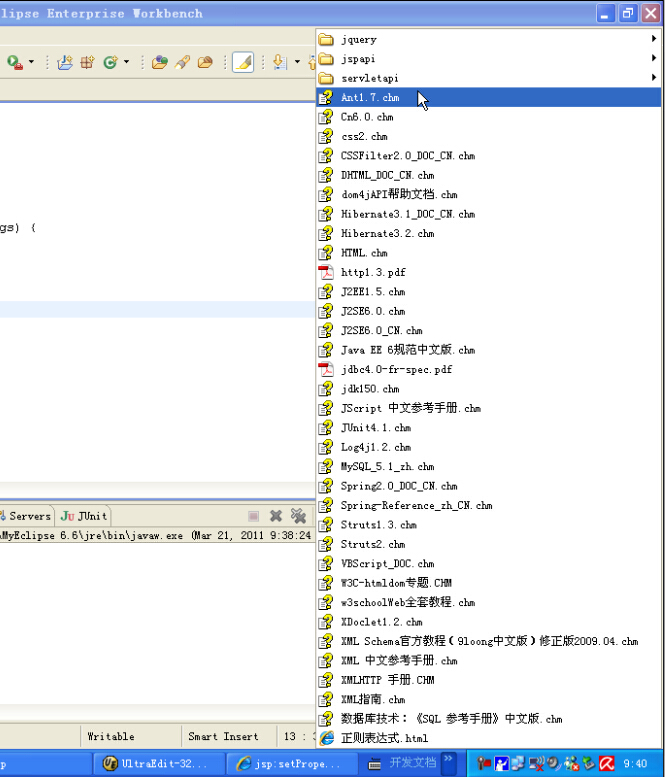Open Hibernate3.2.chm entry
665x777 pixels.
tap(489, 233)
